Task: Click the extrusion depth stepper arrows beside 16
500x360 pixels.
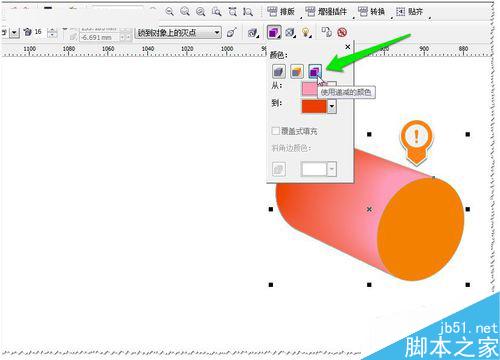Action: [52, 33]
